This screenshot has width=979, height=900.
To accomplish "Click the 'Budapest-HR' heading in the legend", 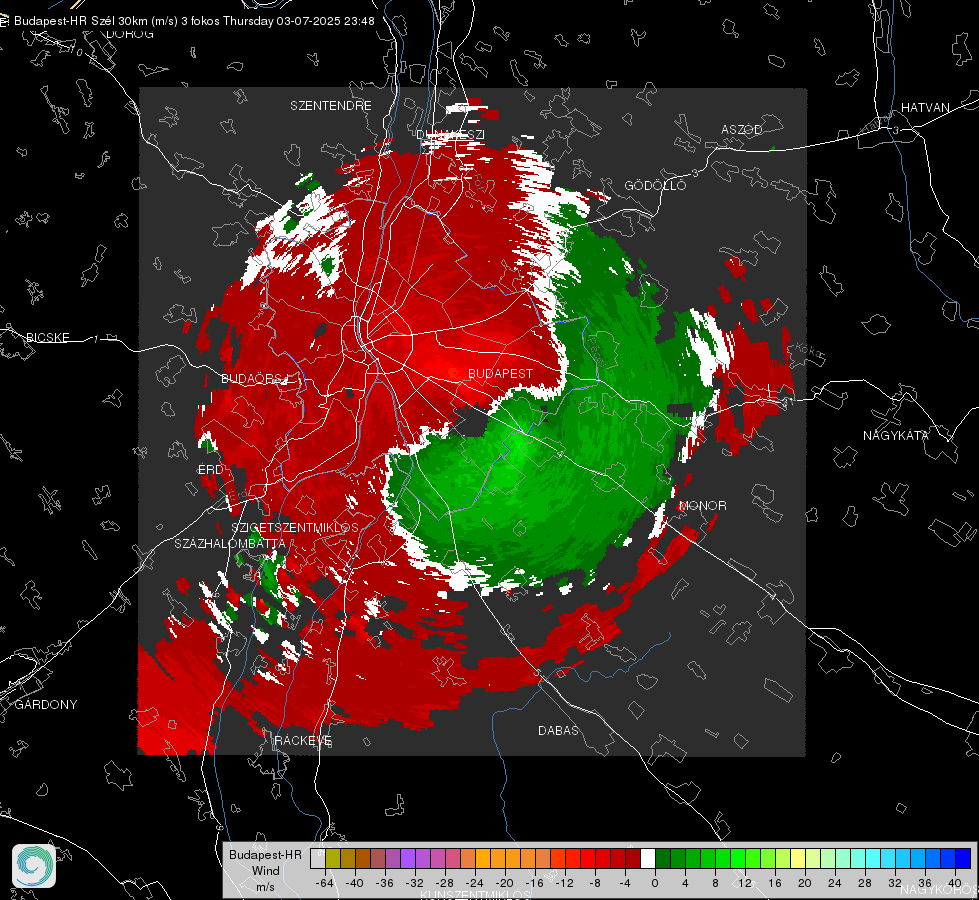I will pyautogui.click(x=265, y=854).
